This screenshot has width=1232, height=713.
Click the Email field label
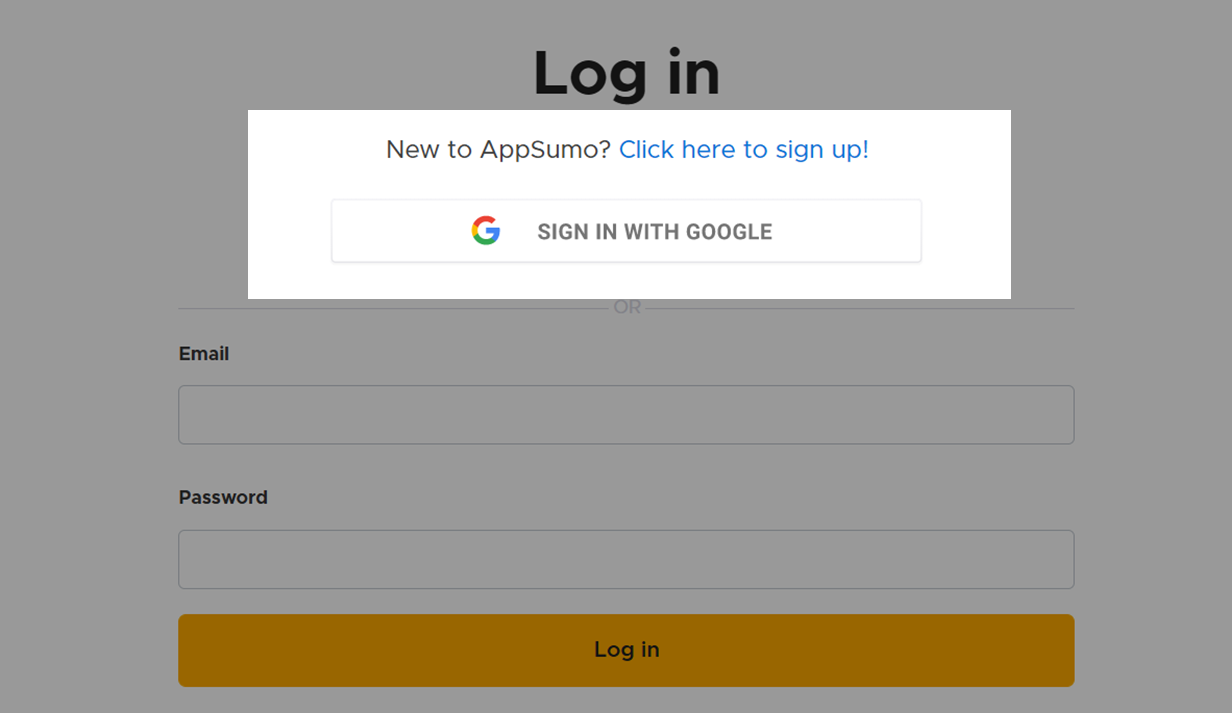click(204, 354)
